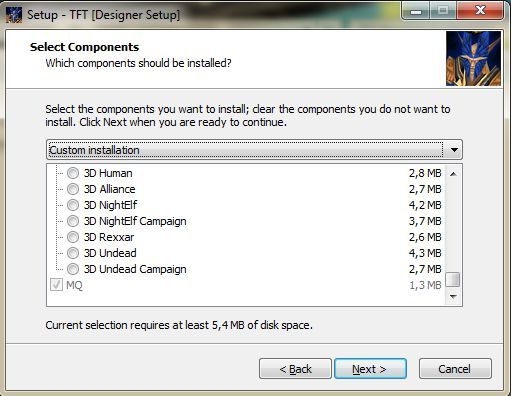Select 3D Undead Campaign radio button
The width and height of the screenshot is (513, 396).
(73, 269)
